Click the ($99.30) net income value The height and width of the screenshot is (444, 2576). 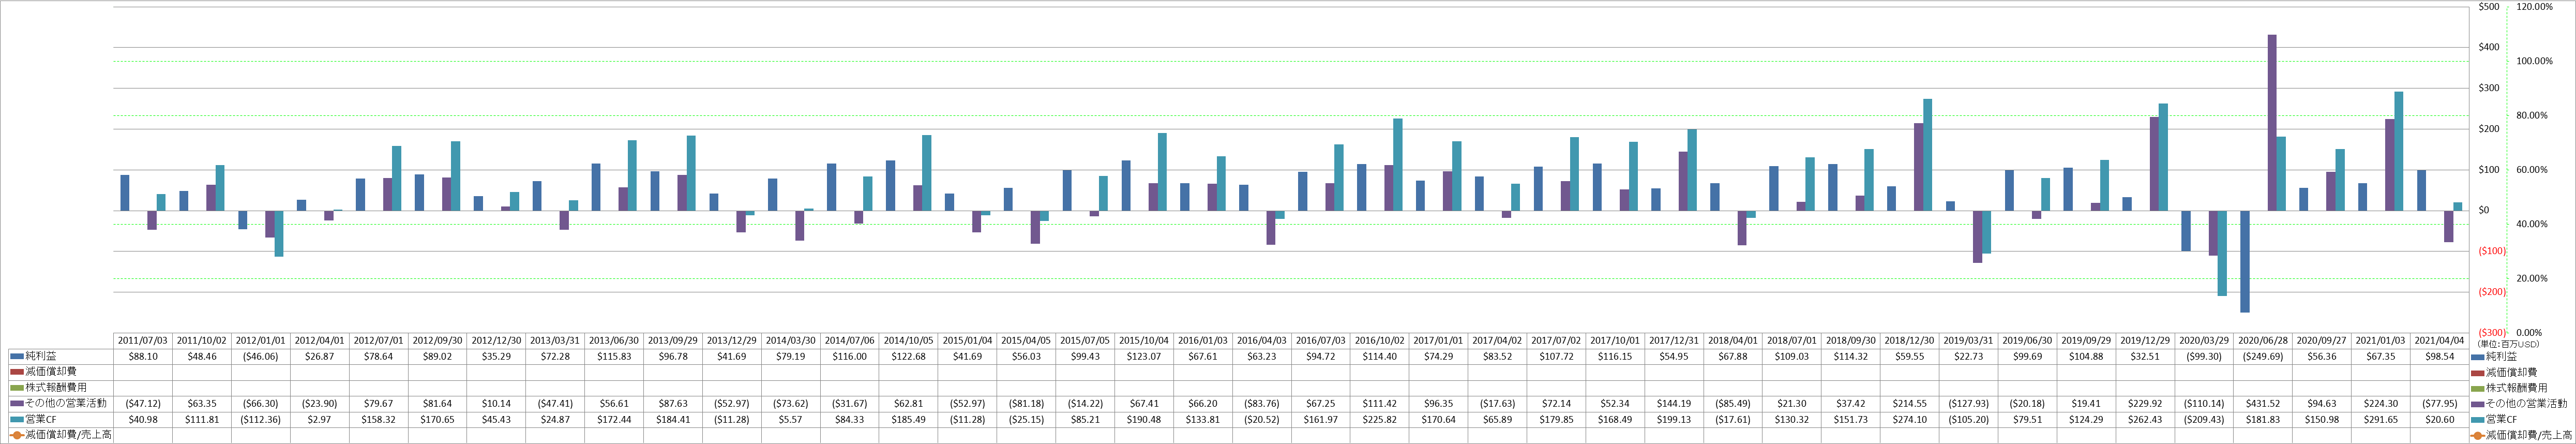2205,356
